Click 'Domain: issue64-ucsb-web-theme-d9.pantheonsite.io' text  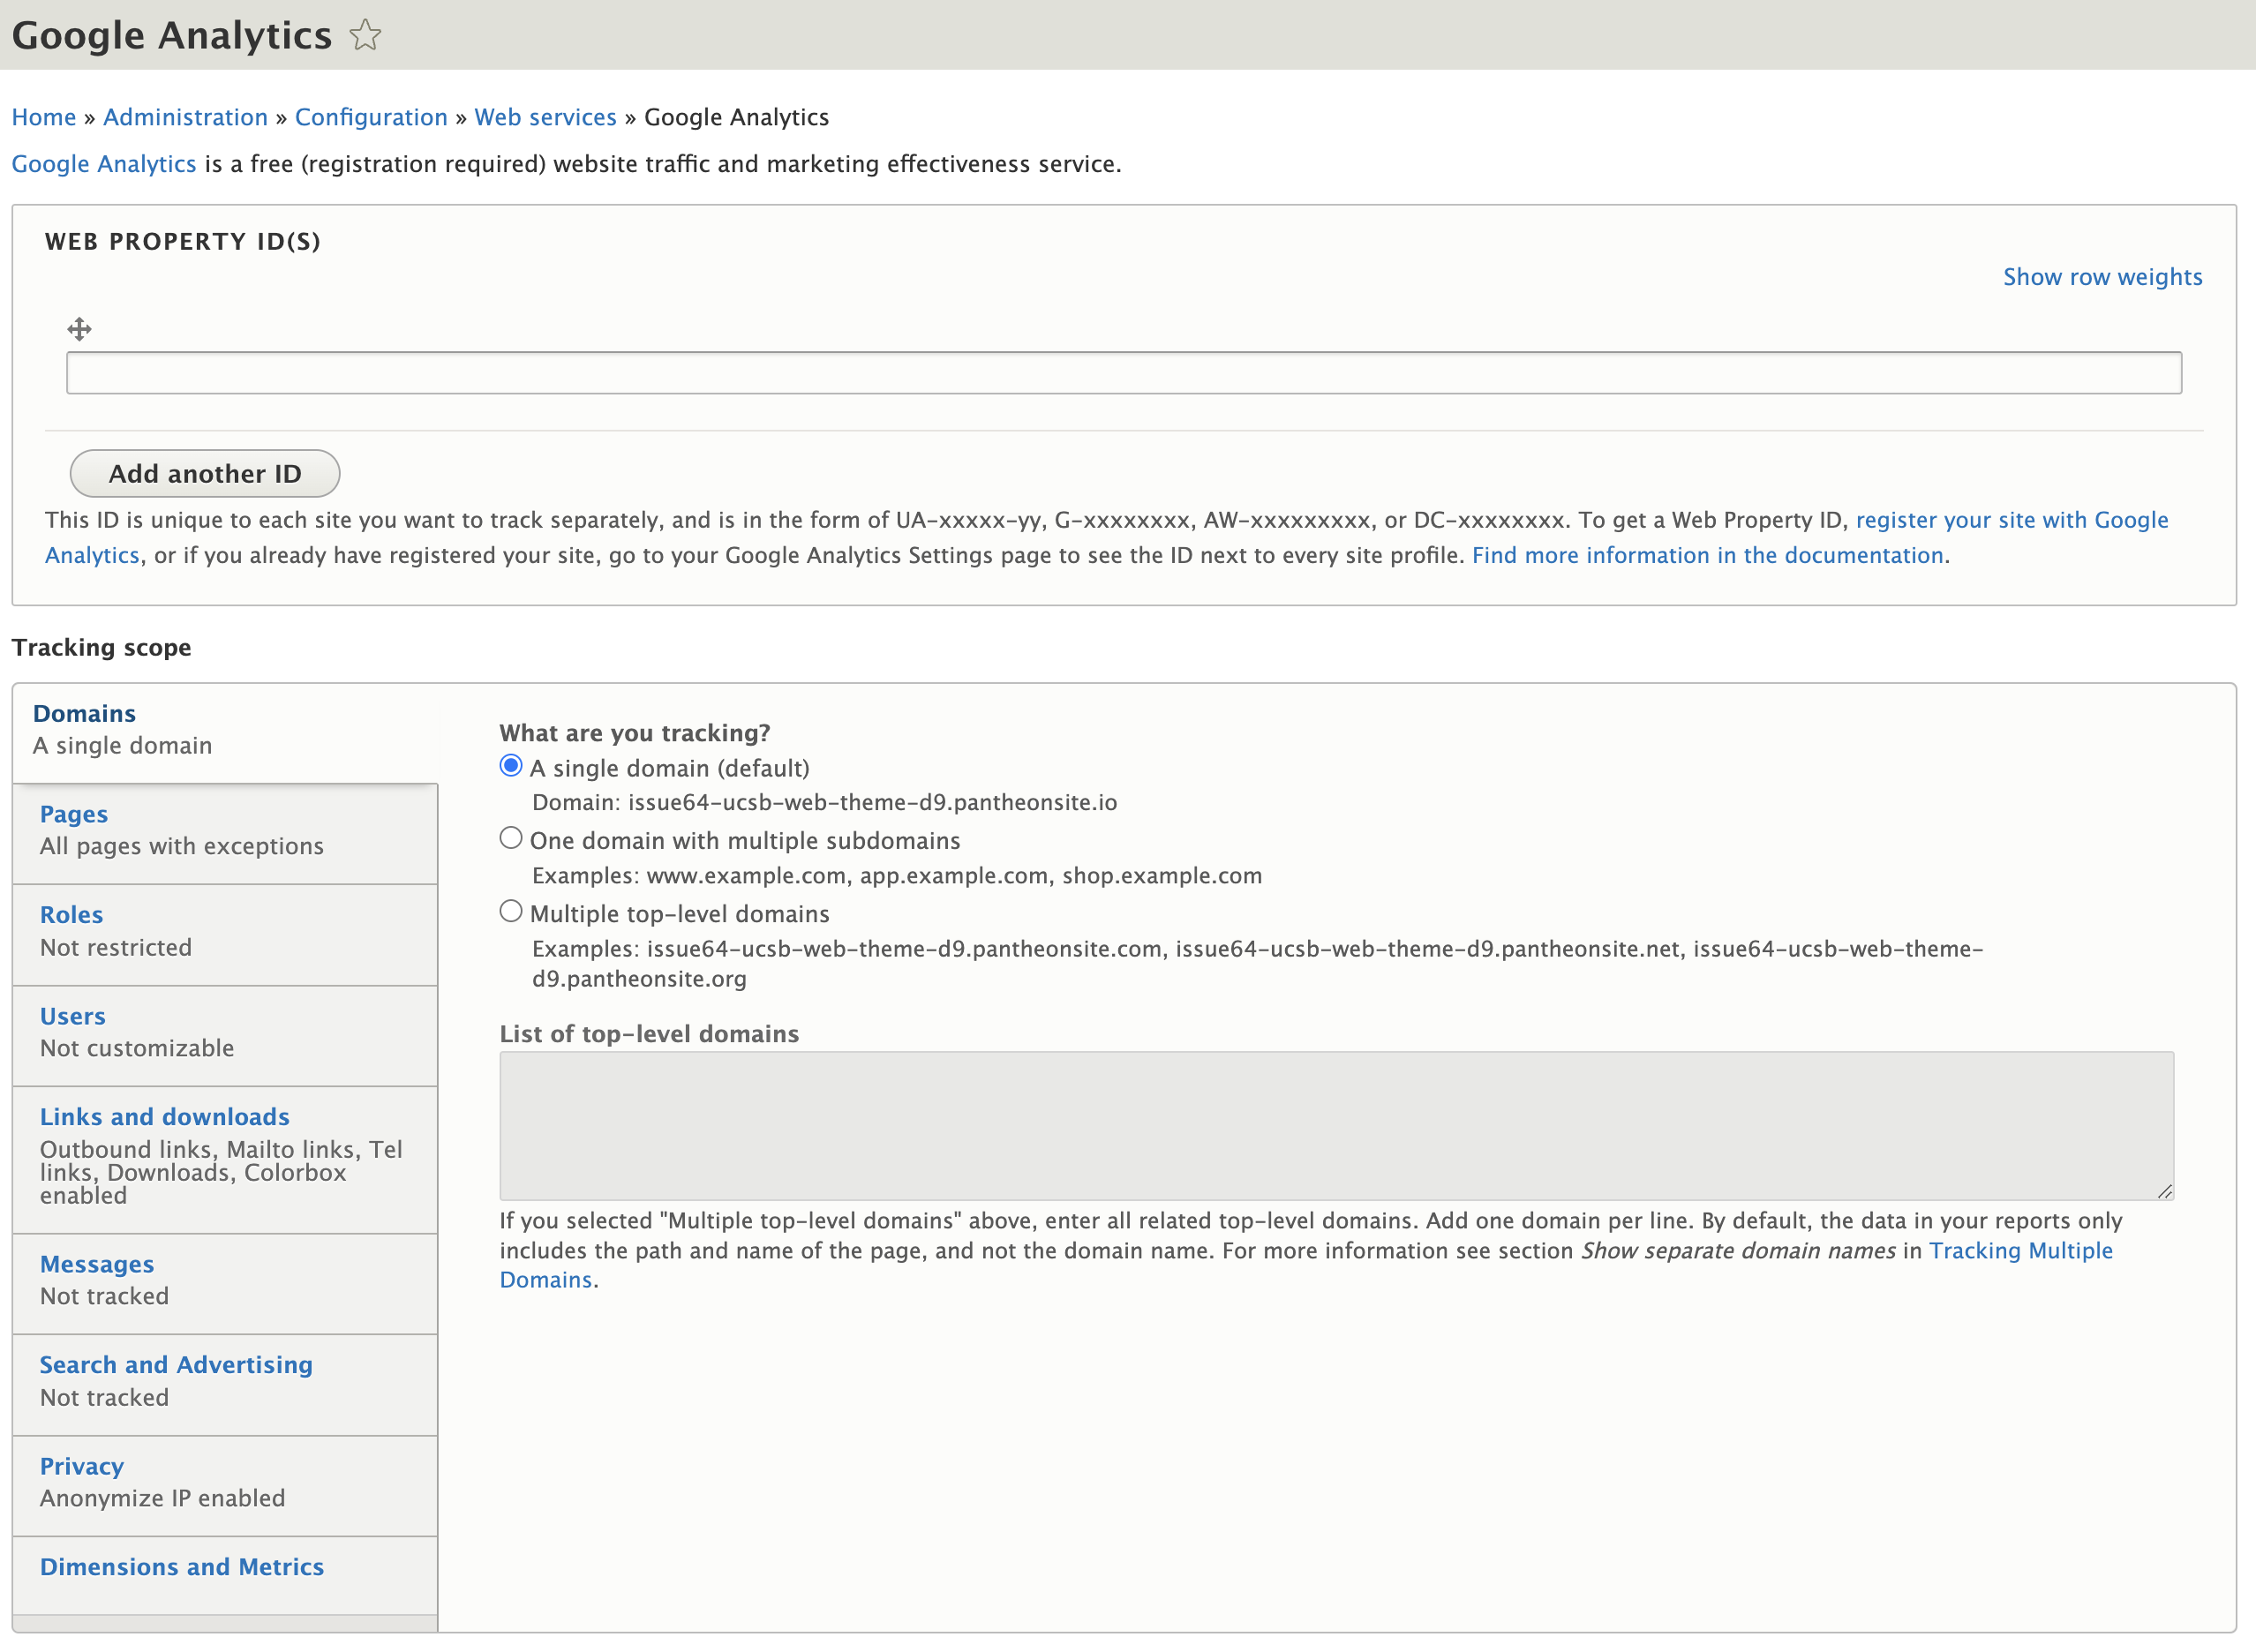[825, 802]
